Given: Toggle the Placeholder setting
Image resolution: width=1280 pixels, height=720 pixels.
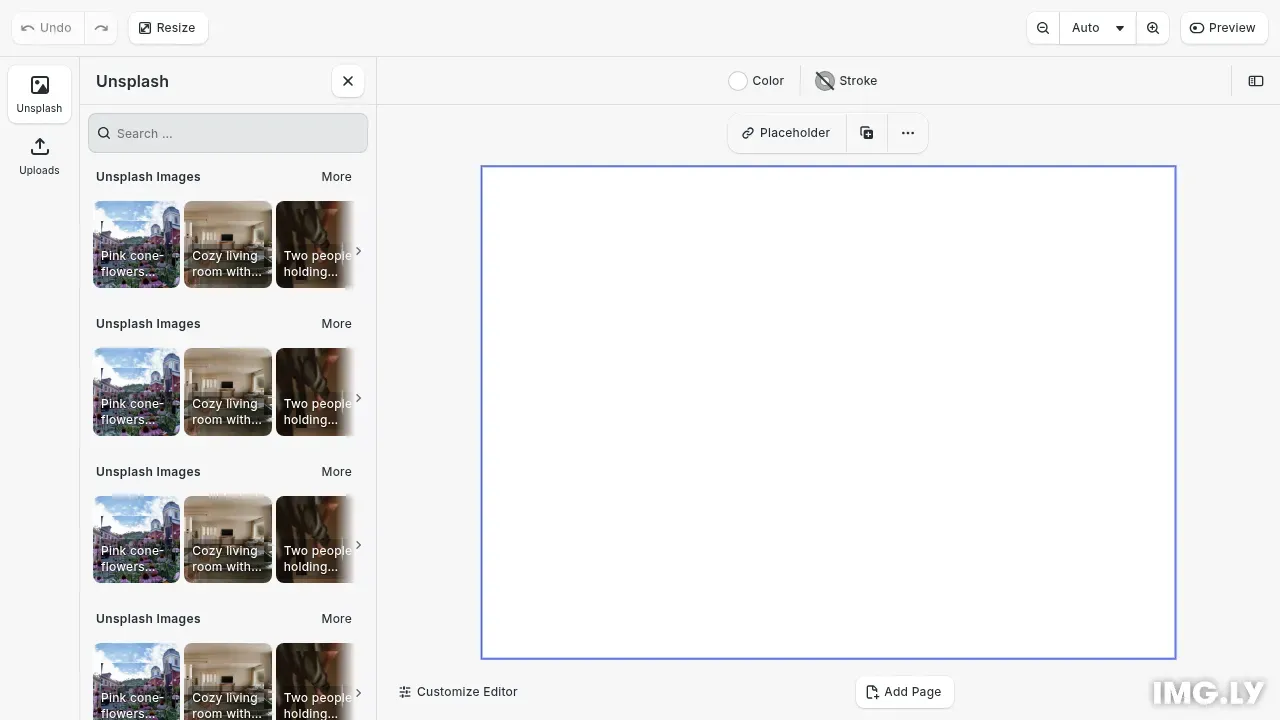Looking at the screenshot, I should click(x=785, y=132).
